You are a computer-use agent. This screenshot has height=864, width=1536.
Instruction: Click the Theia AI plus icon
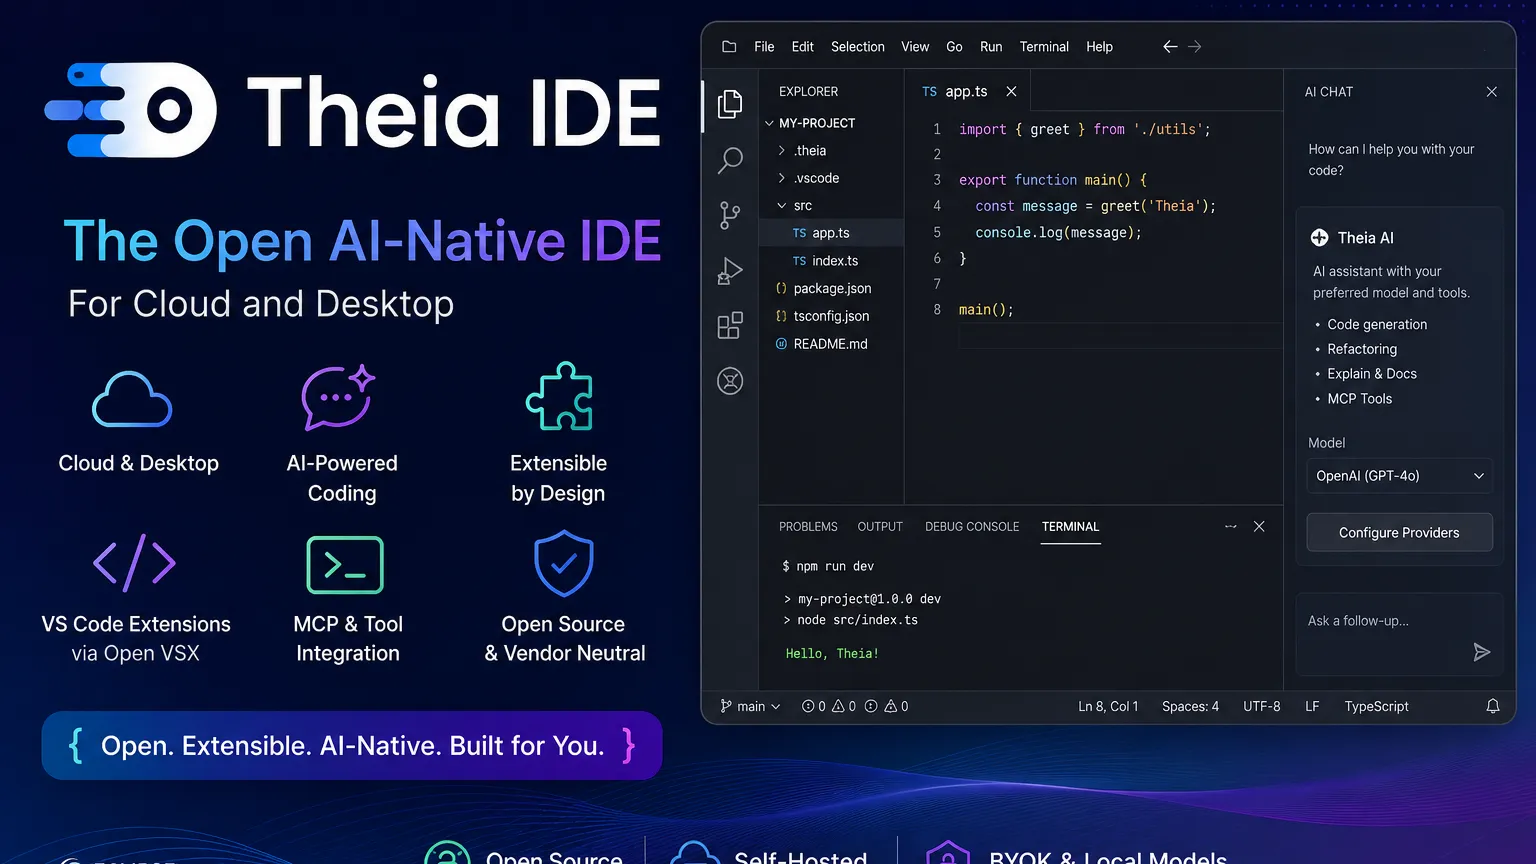[1319, 238]
